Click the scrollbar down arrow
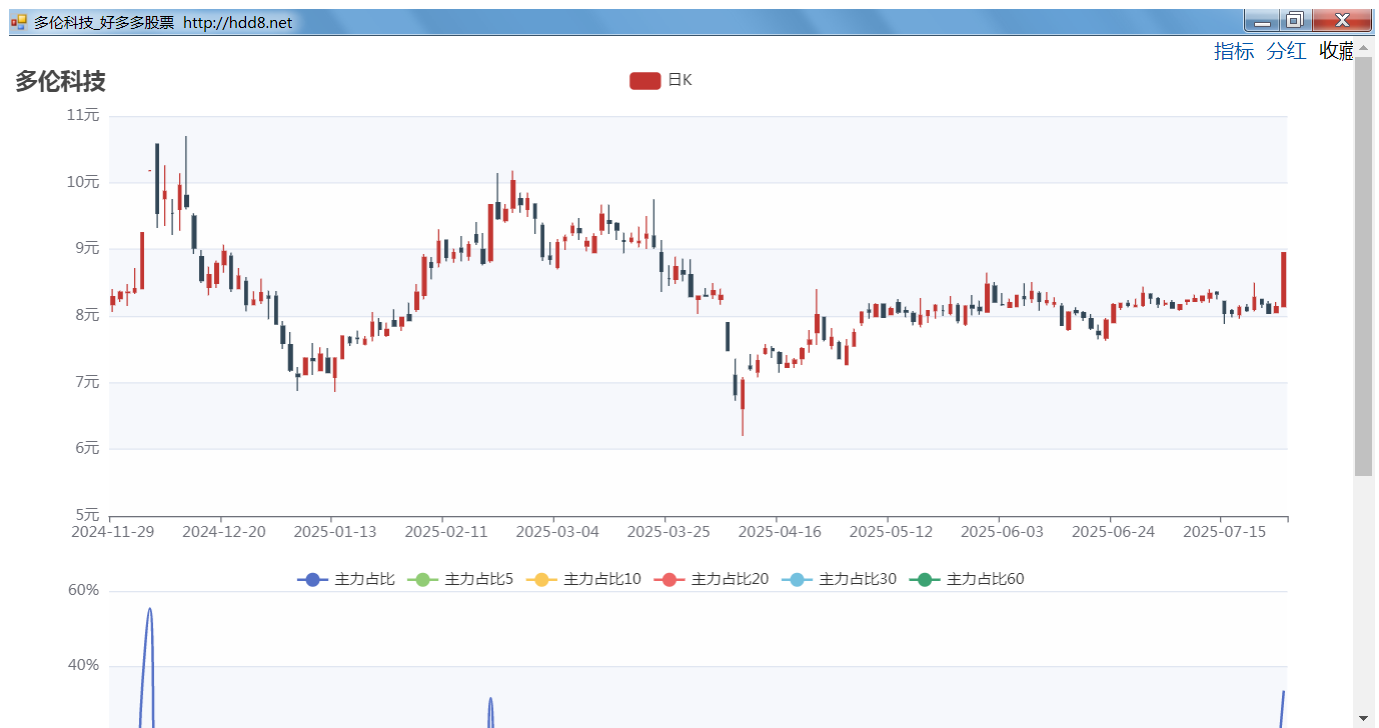 (x=1364, y=718)
